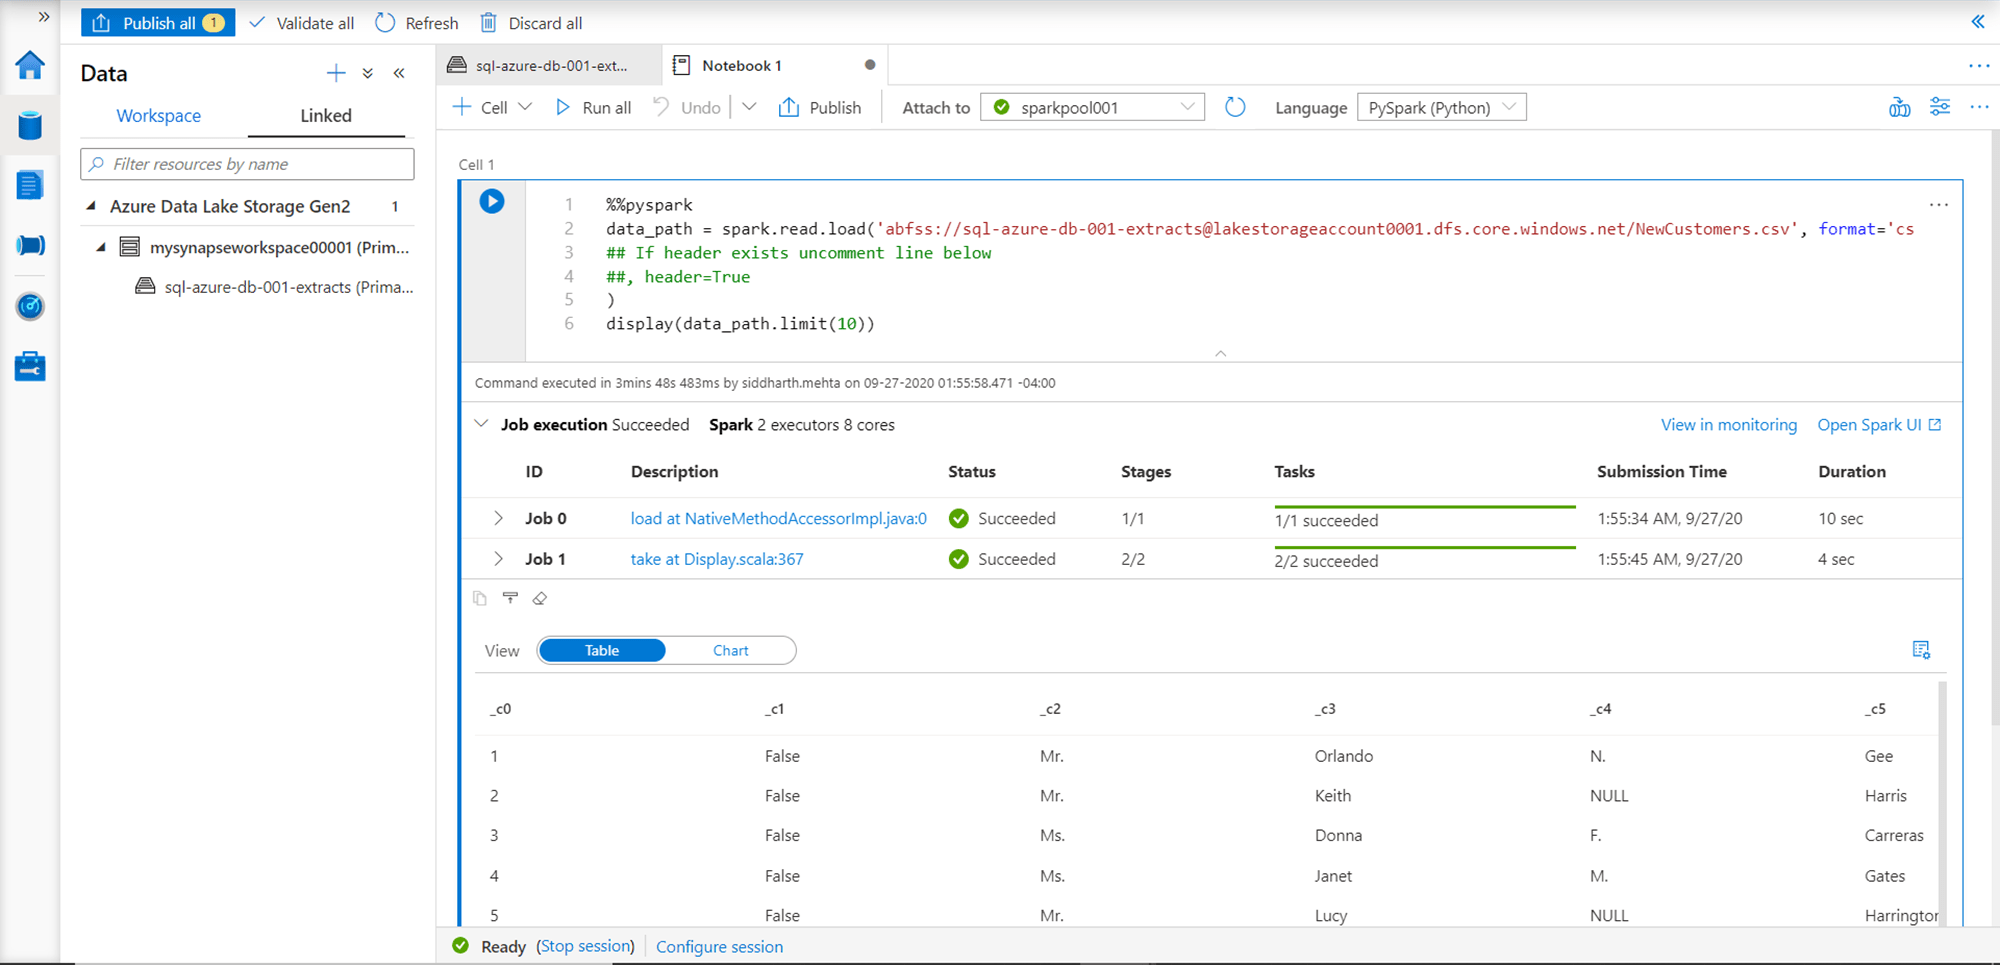Keep Table view selected in output toggle
This screenshot has height=965, width=2000.
point(601,650)
